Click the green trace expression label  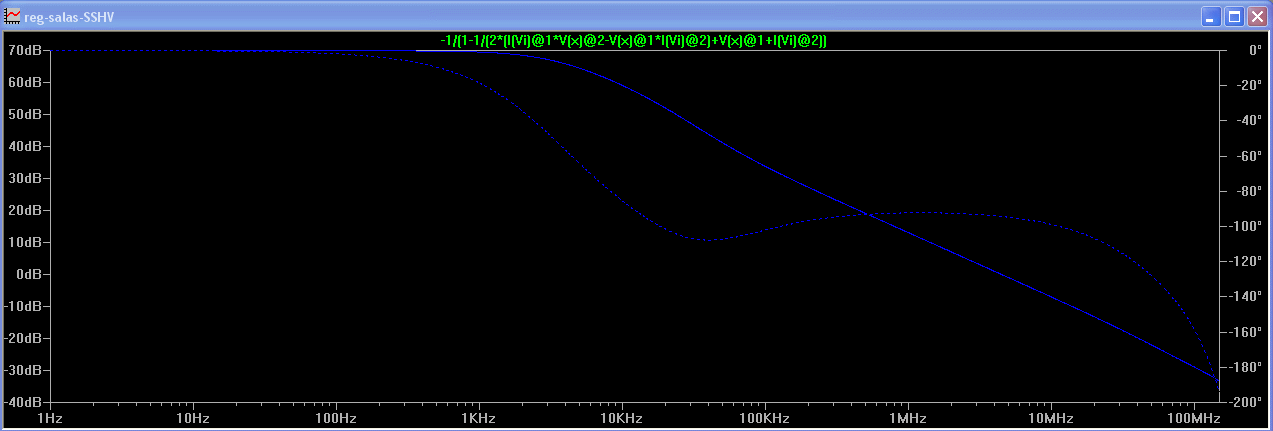634,40
